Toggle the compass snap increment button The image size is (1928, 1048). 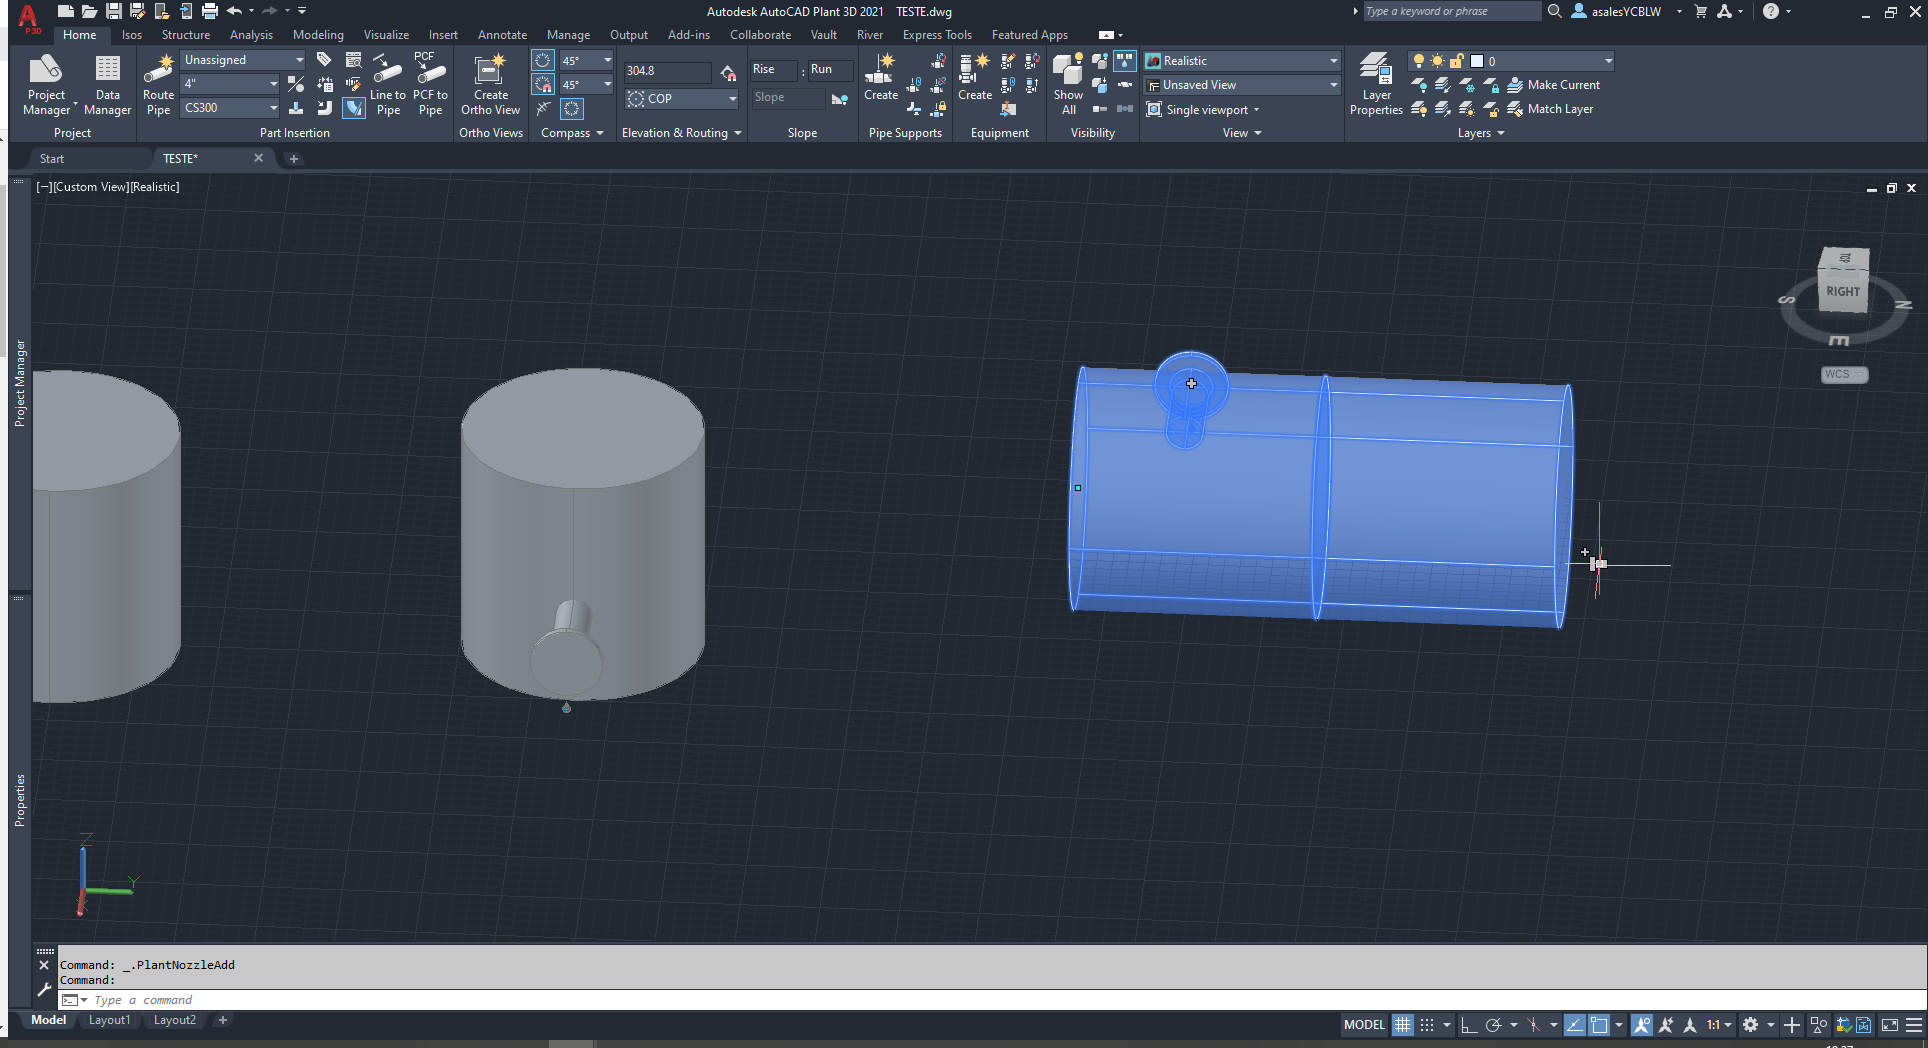(x=542, y=61)
